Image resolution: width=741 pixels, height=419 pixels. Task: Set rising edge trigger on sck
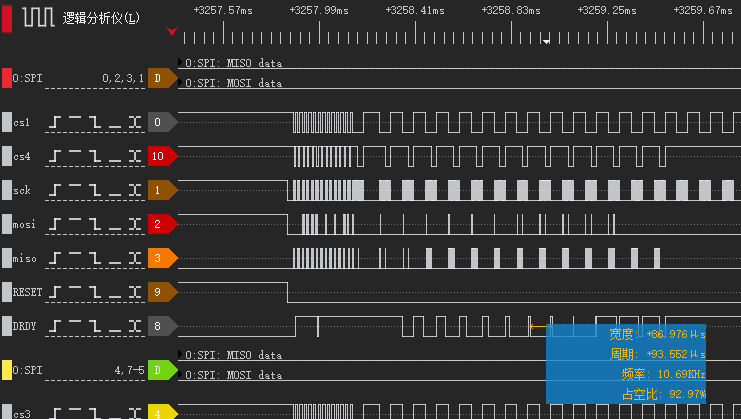click(x=55, y=190)
